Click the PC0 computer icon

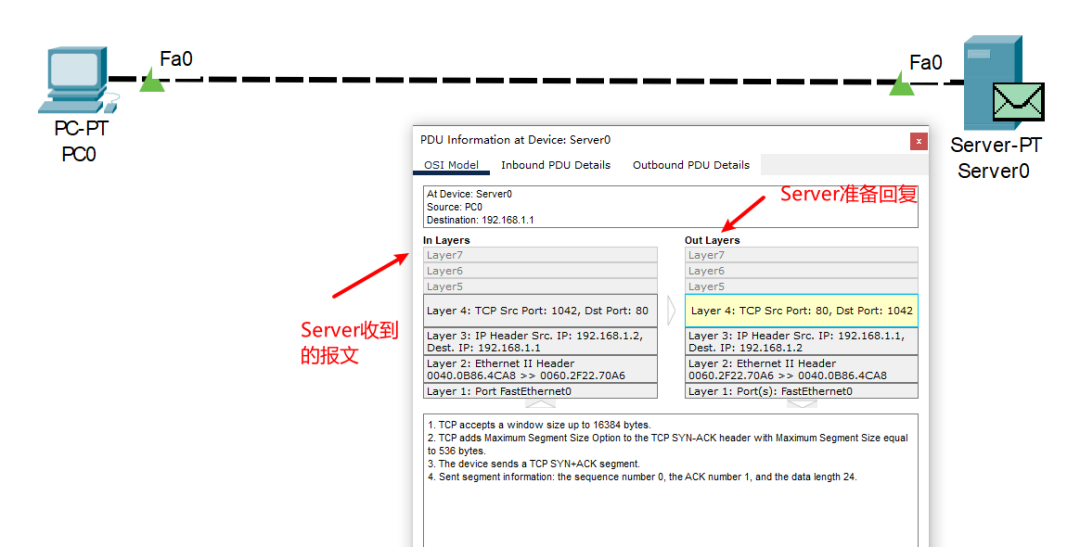click(x=77, y=80)
